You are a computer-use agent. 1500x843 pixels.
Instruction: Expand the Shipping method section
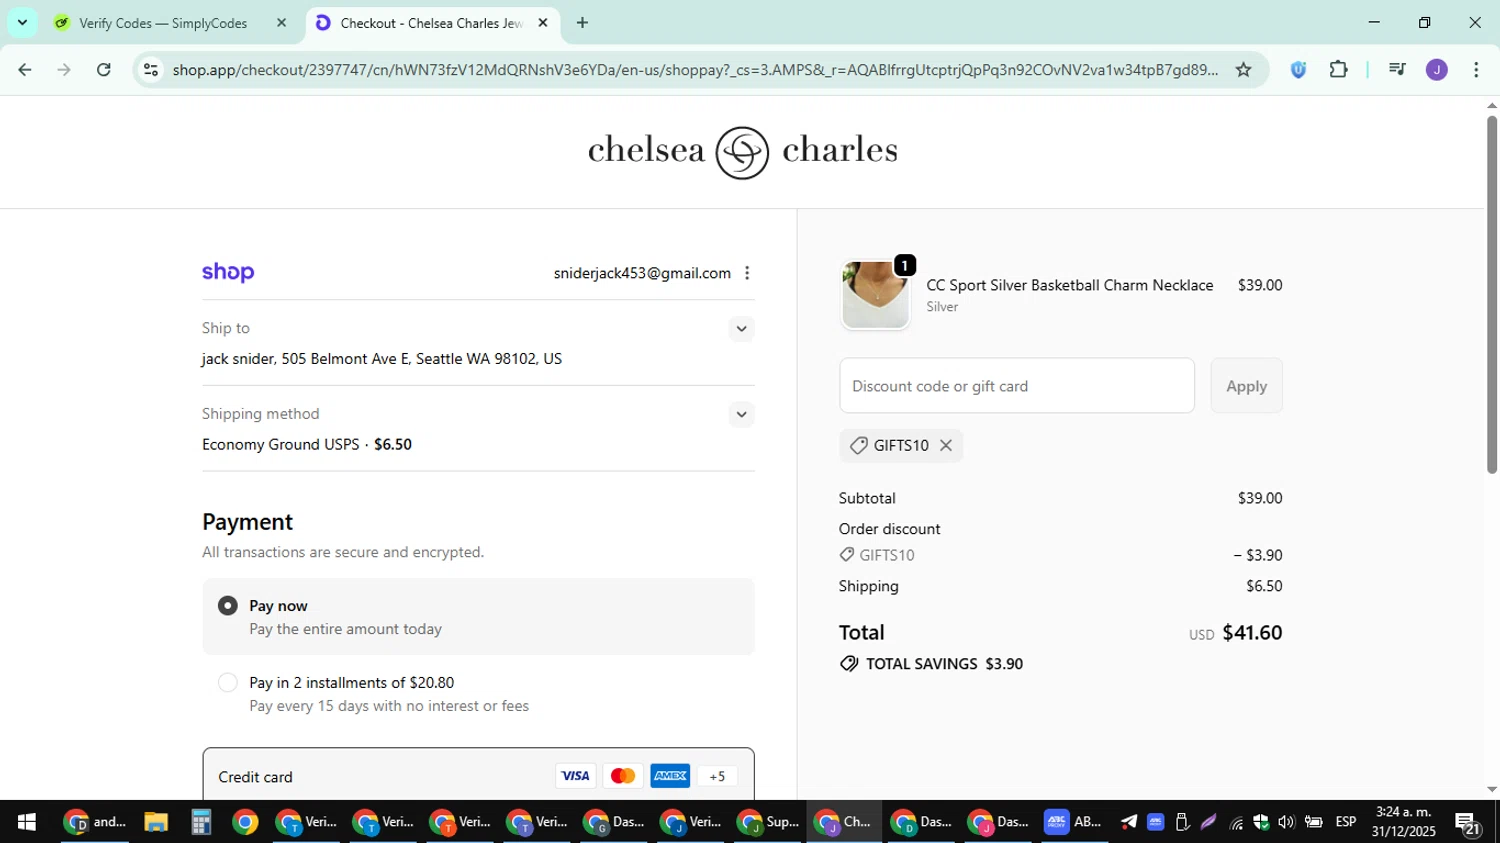(x=741, y=414)
